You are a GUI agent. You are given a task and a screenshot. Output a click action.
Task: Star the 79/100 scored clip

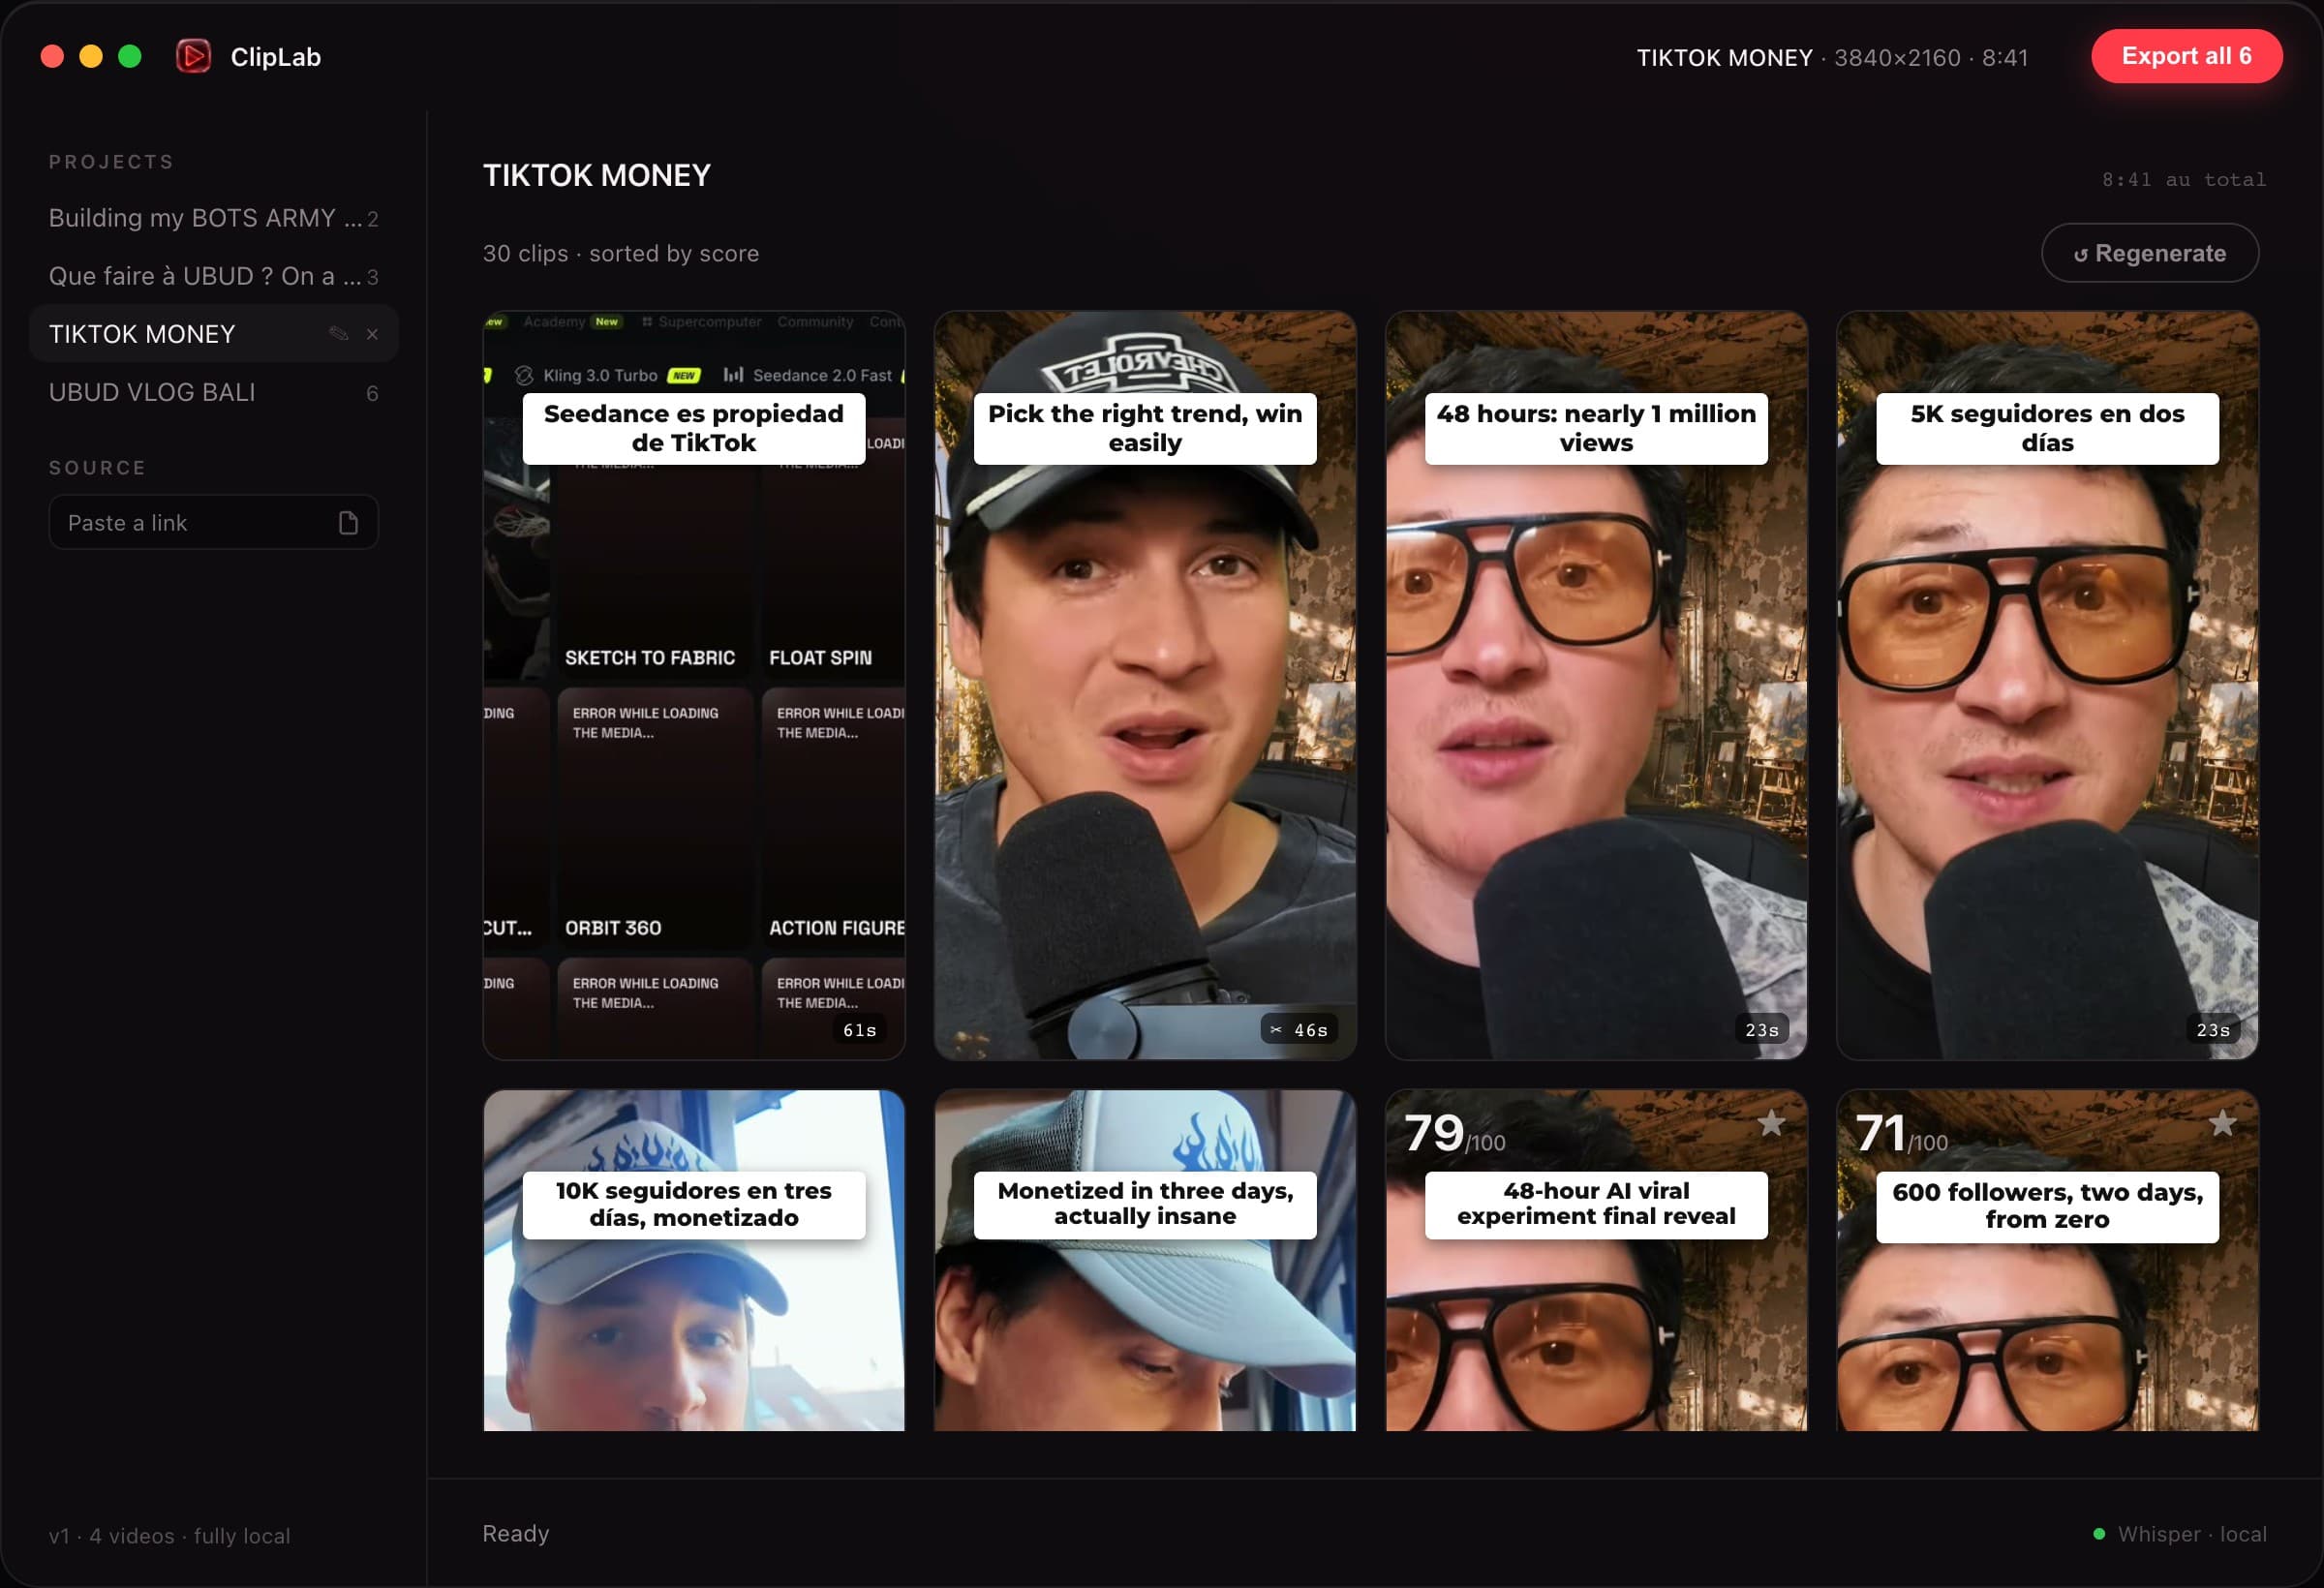tap(1771, 1123)
